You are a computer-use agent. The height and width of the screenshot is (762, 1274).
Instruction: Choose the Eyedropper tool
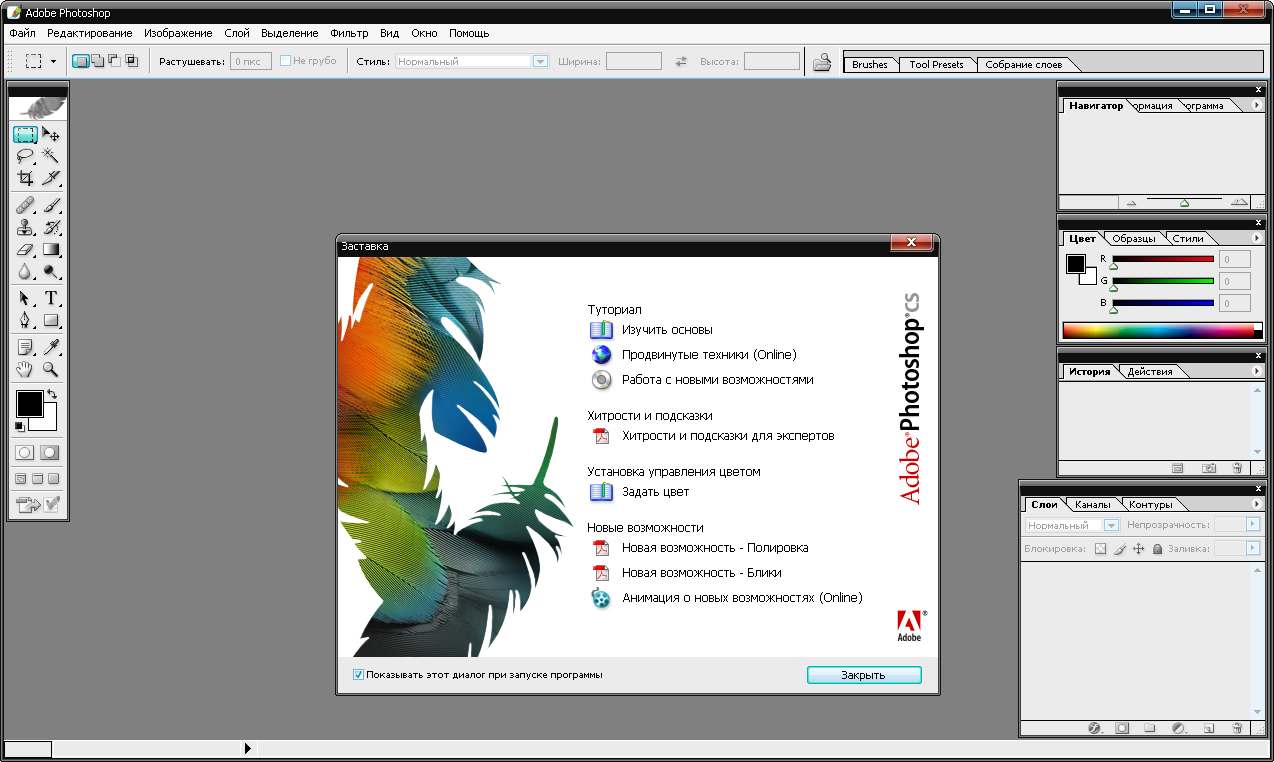pos(50,347)
